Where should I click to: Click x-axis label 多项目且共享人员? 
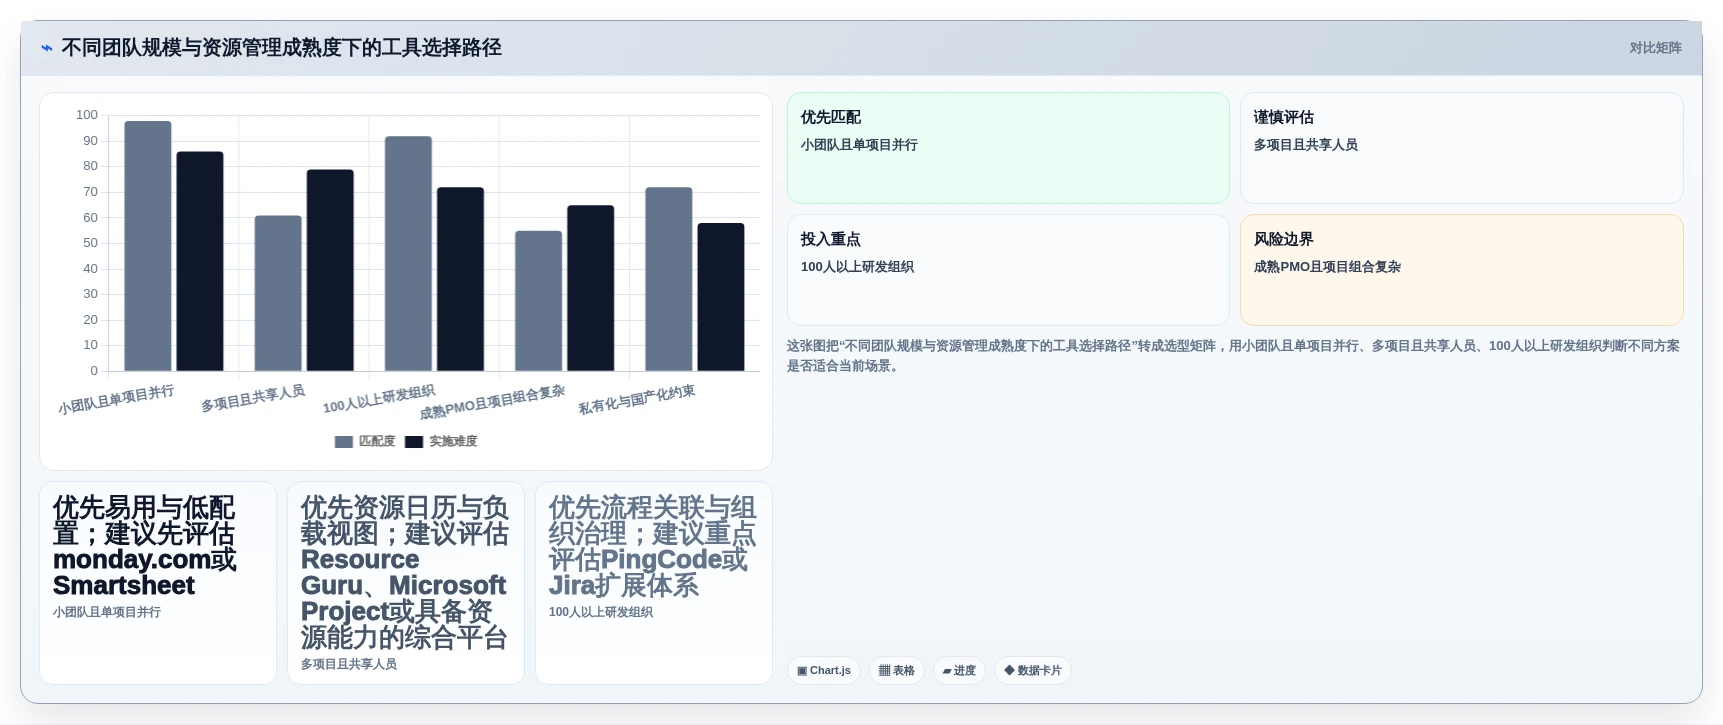coord(253,399)
